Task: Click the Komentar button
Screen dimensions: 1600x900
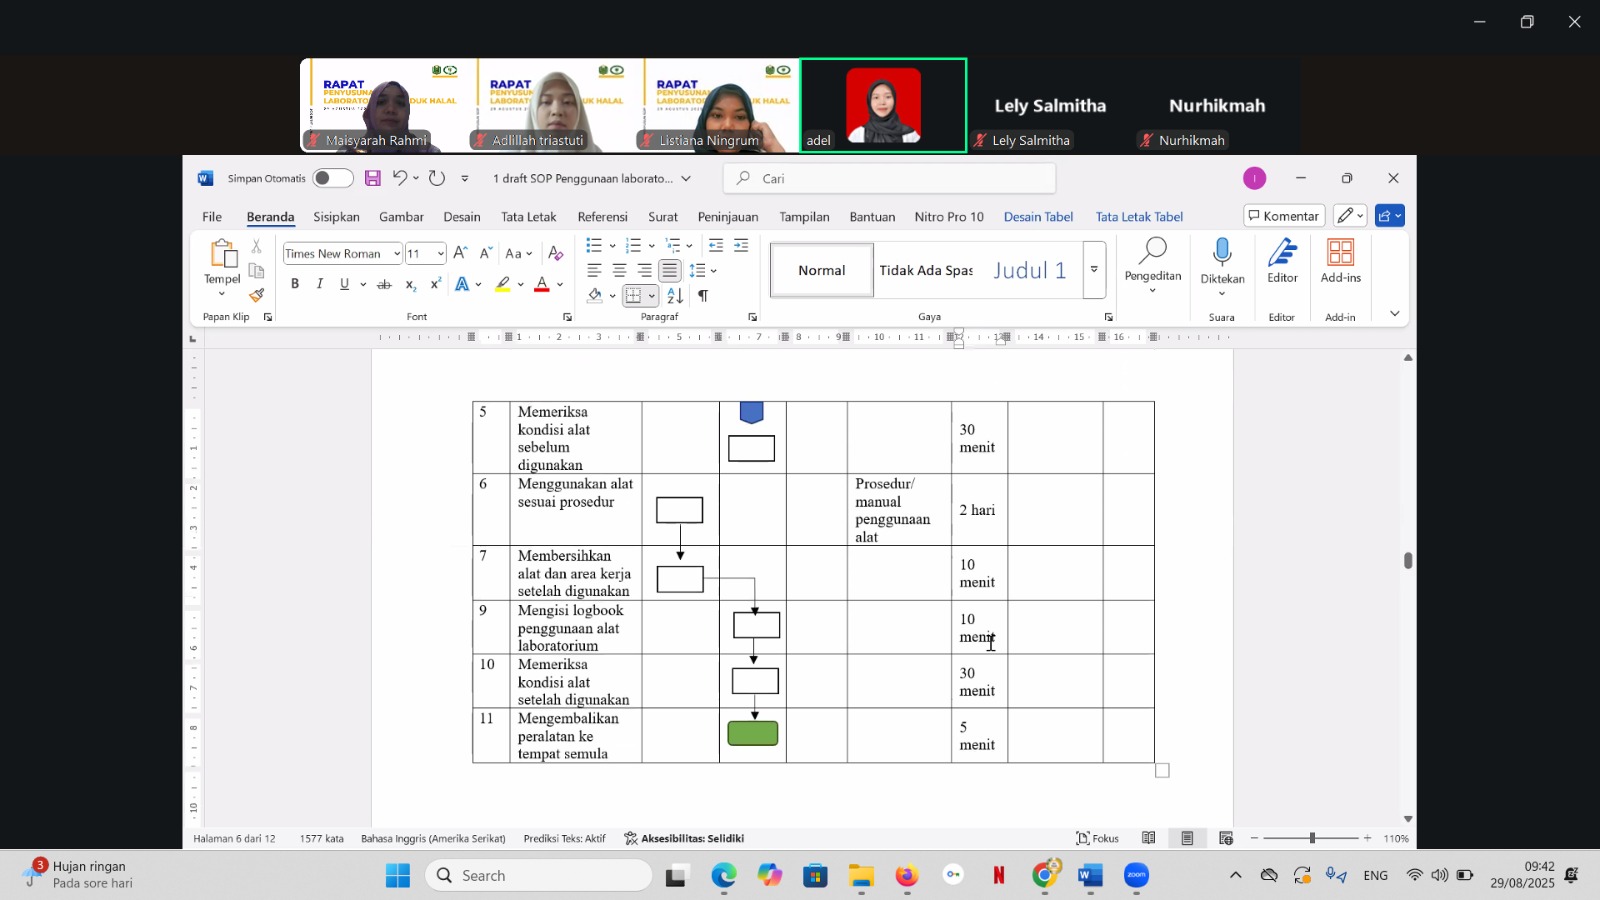Action: click(x=1284, y=216)
